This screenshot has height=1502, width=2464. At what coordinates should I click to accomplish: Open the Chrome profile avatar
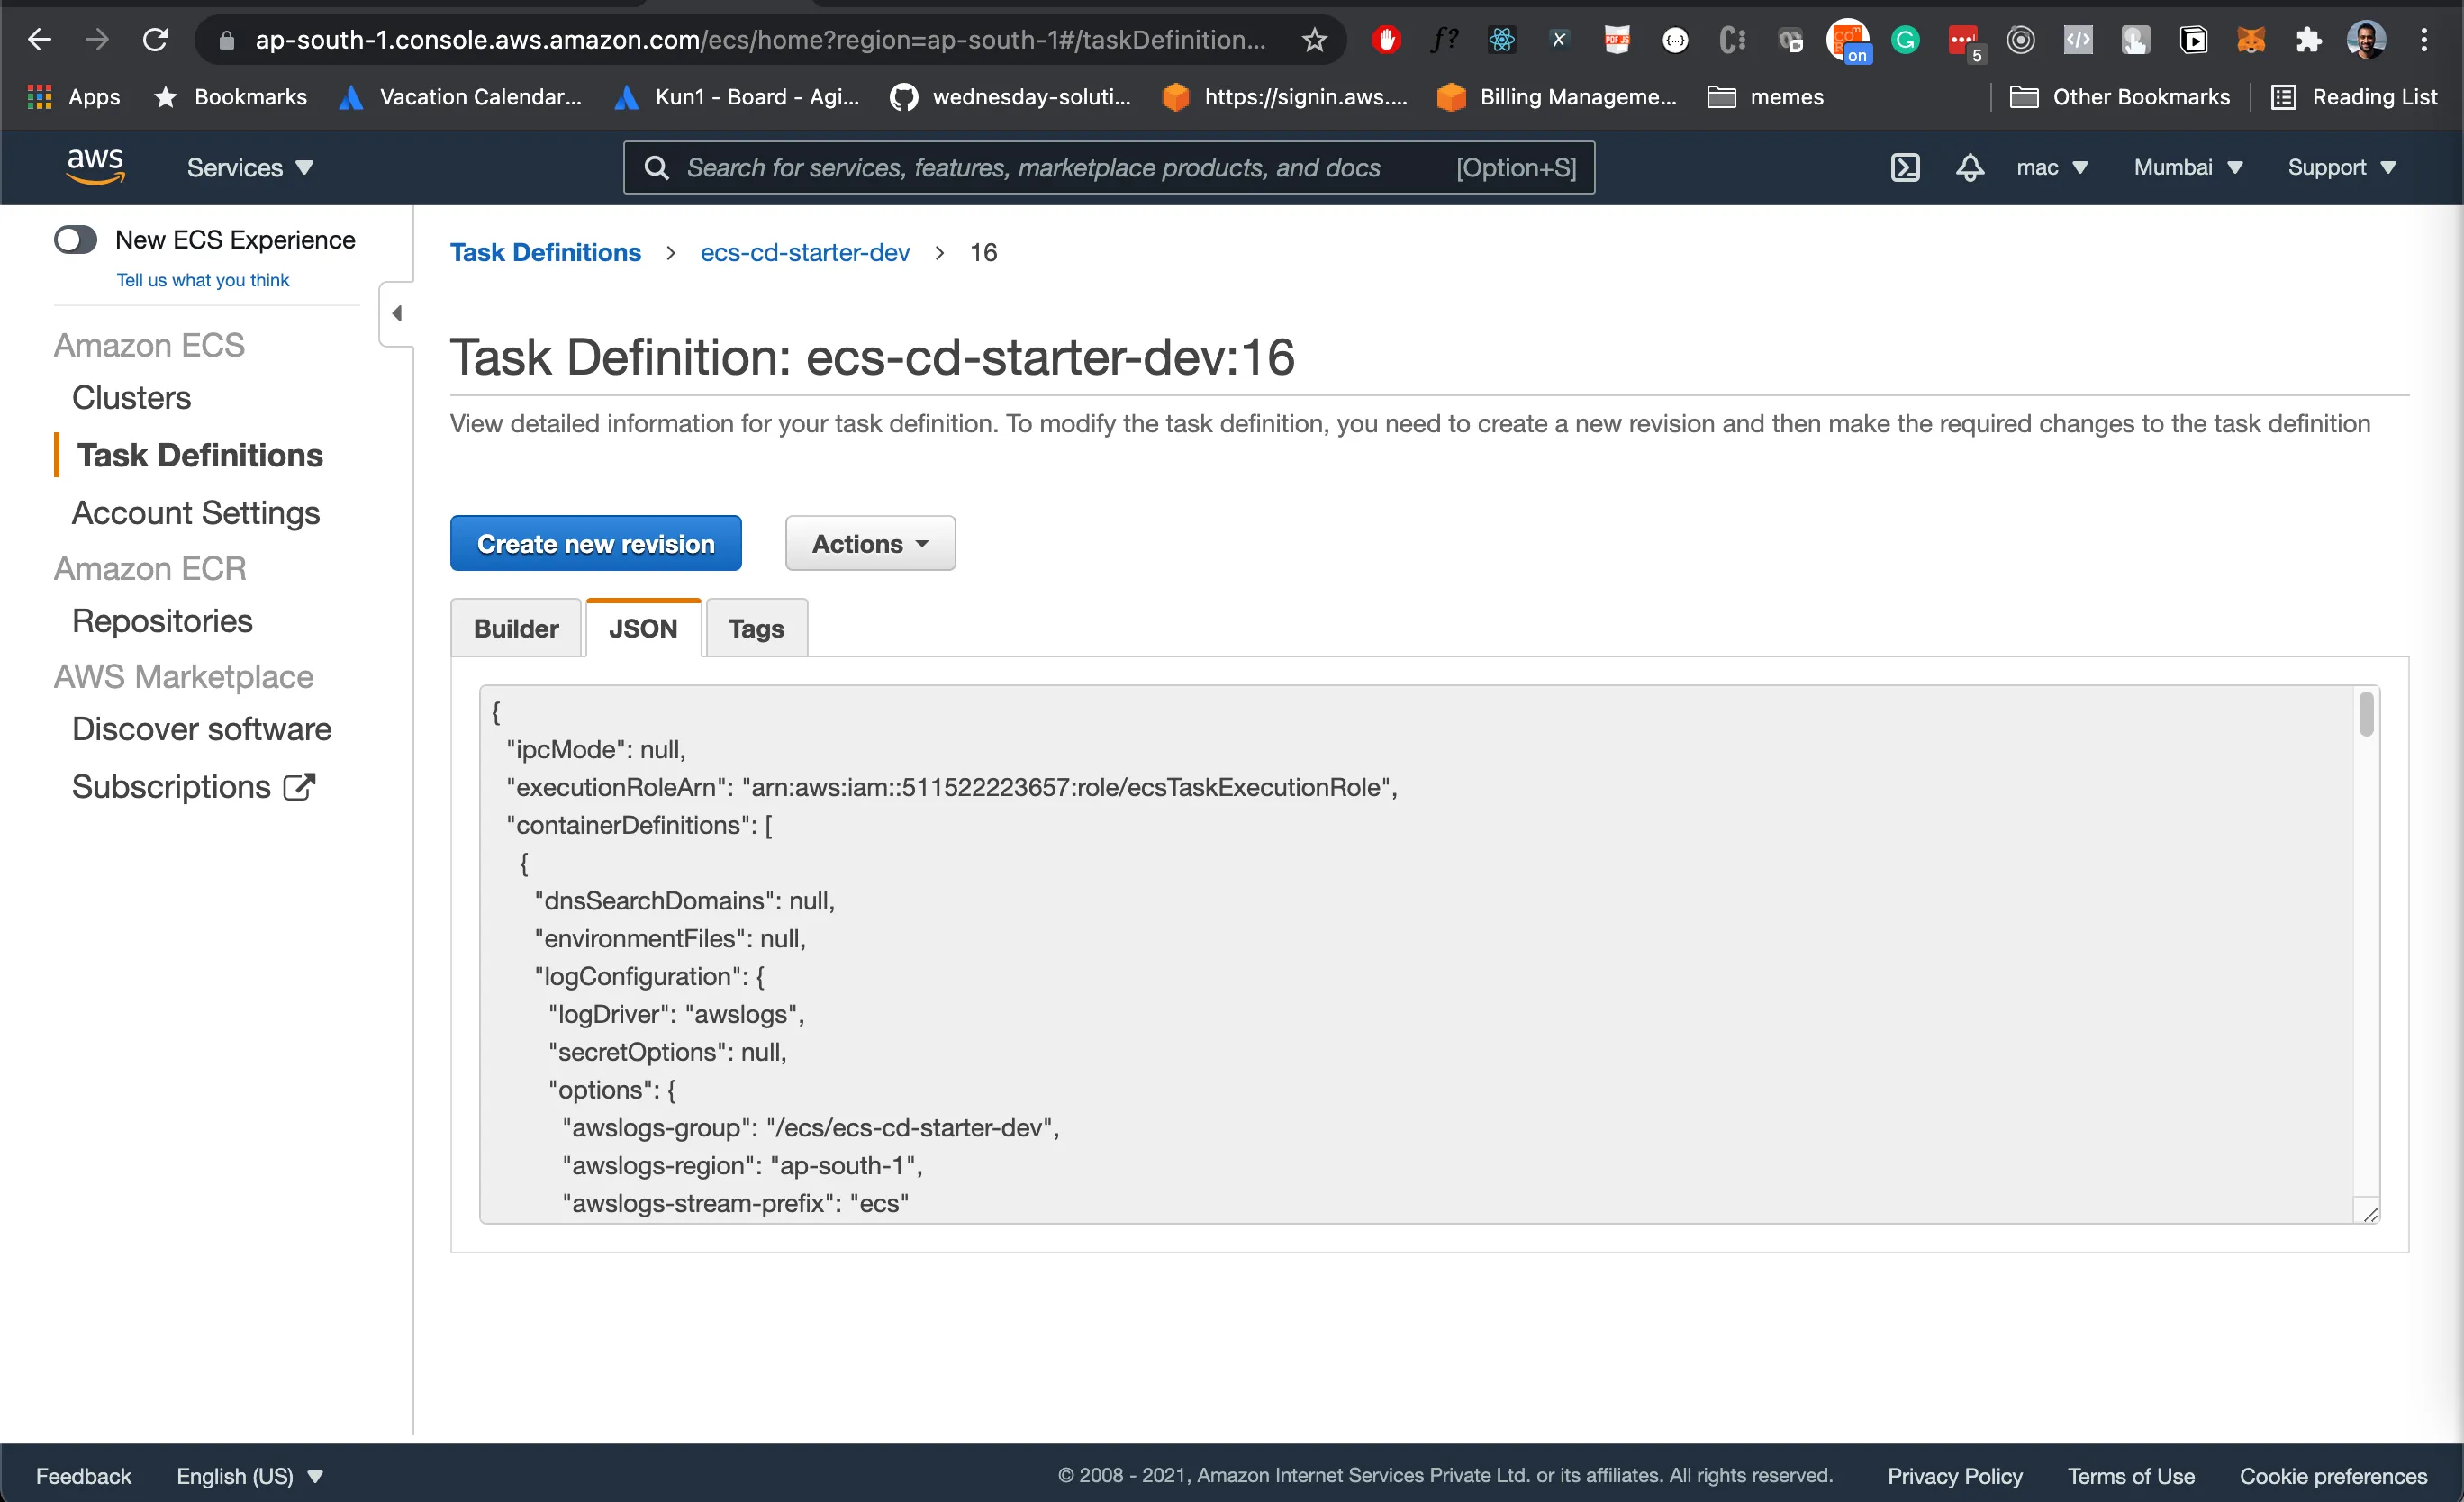tap(2366, 40)
